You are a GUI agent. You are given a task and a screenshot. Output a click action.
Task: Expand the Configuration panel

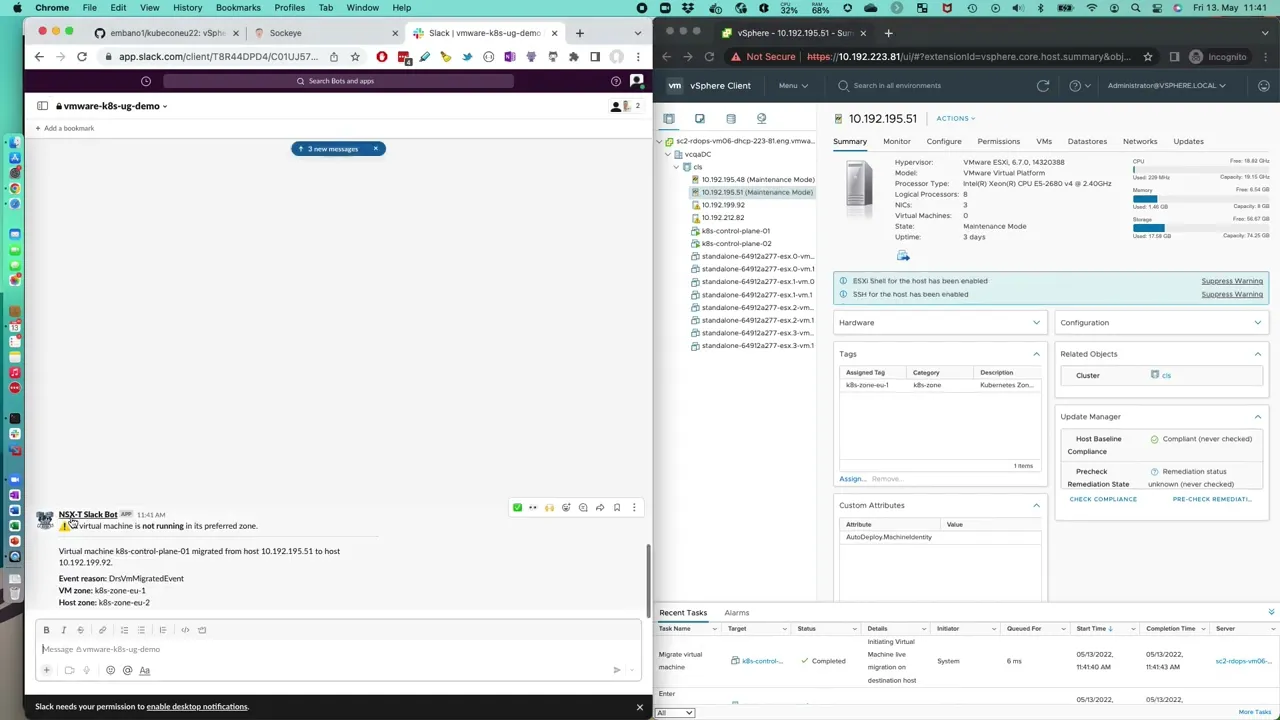tap(1257, 323)
